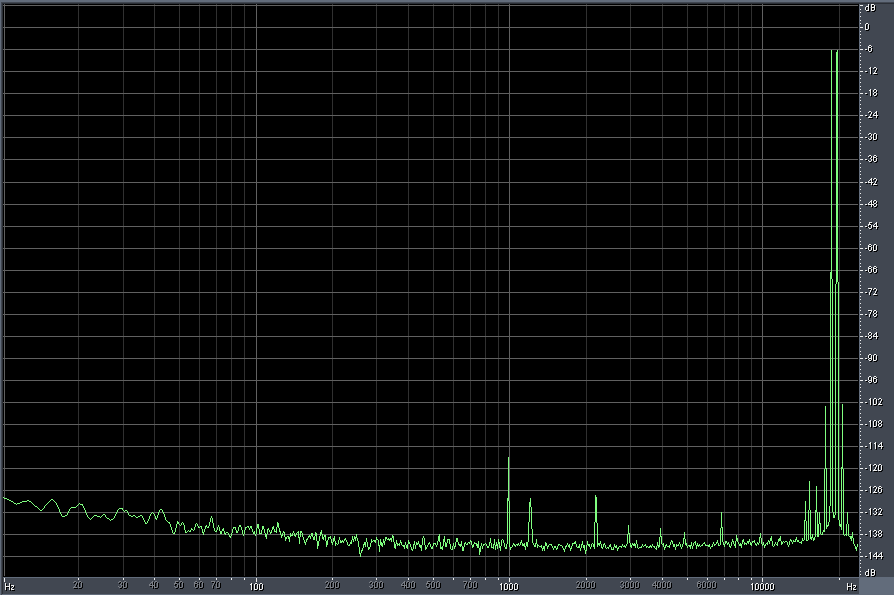Select the 3000 Hz axis label
The image size is (894, 595).
[x=629, y=584]
